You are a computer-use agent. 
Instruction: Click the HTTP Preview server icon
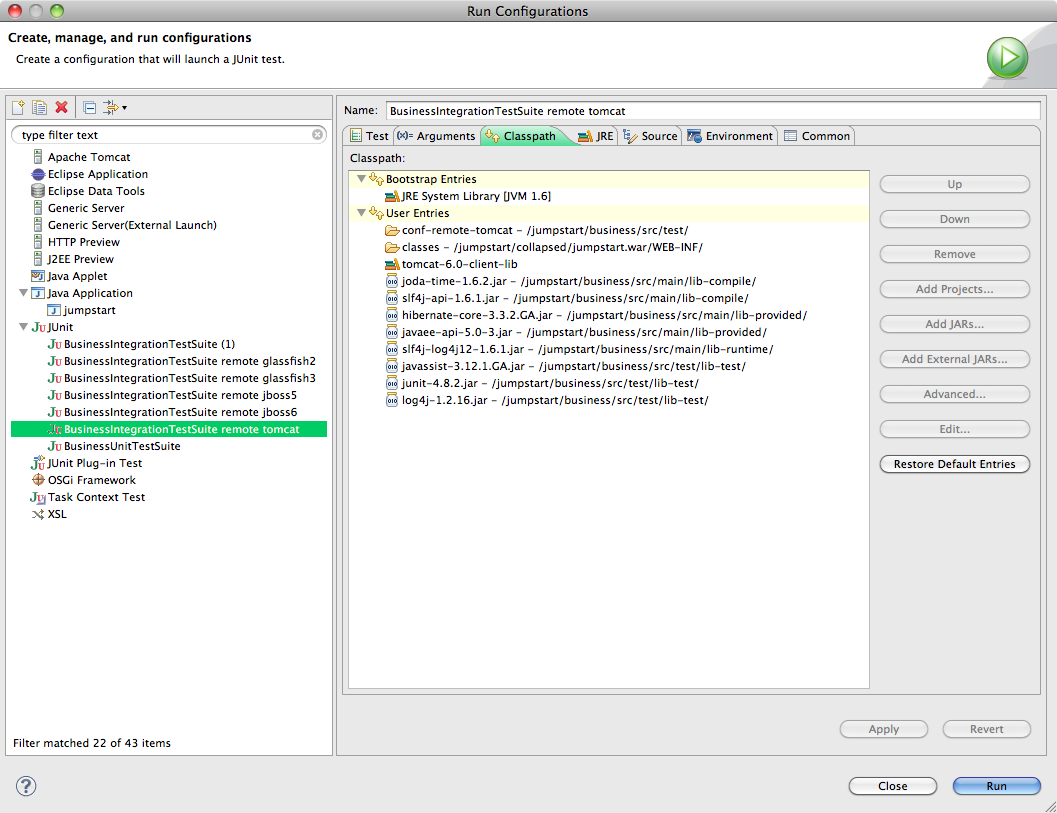pyautogui.click(x=38, y=242)
